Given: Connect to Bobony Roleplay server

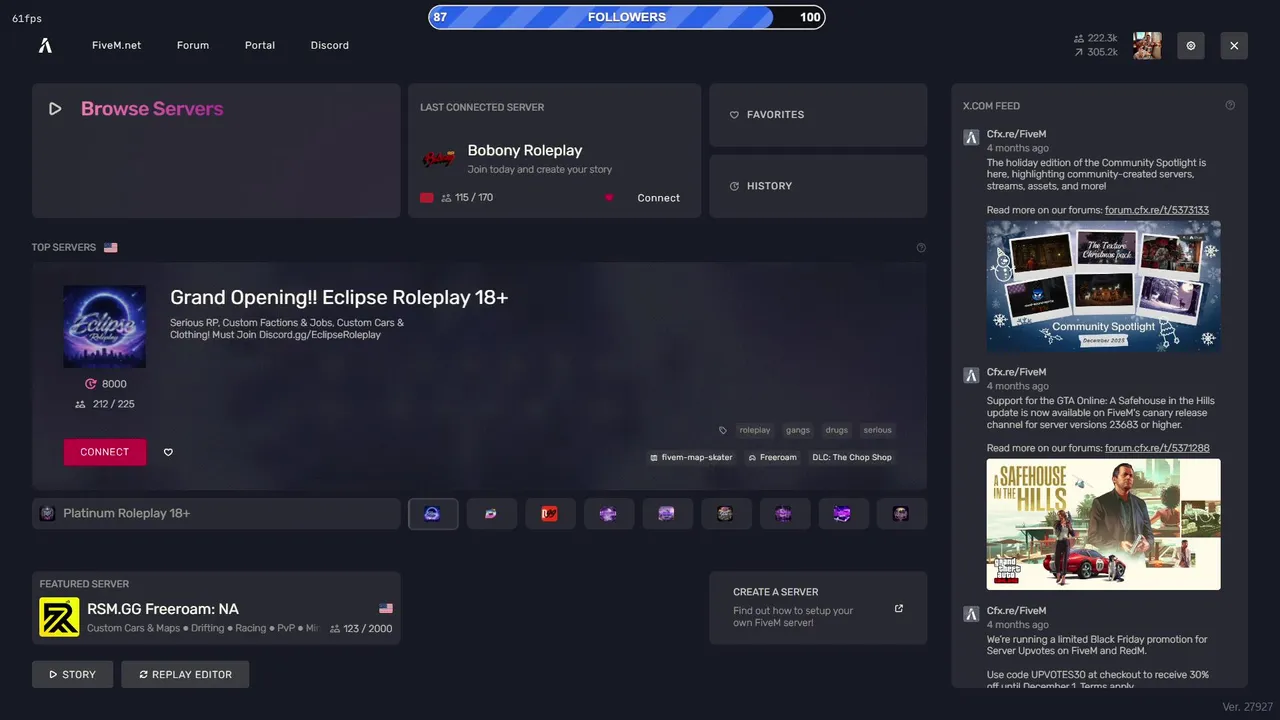Looking at the screenshot, I should [x=659, y=198].
